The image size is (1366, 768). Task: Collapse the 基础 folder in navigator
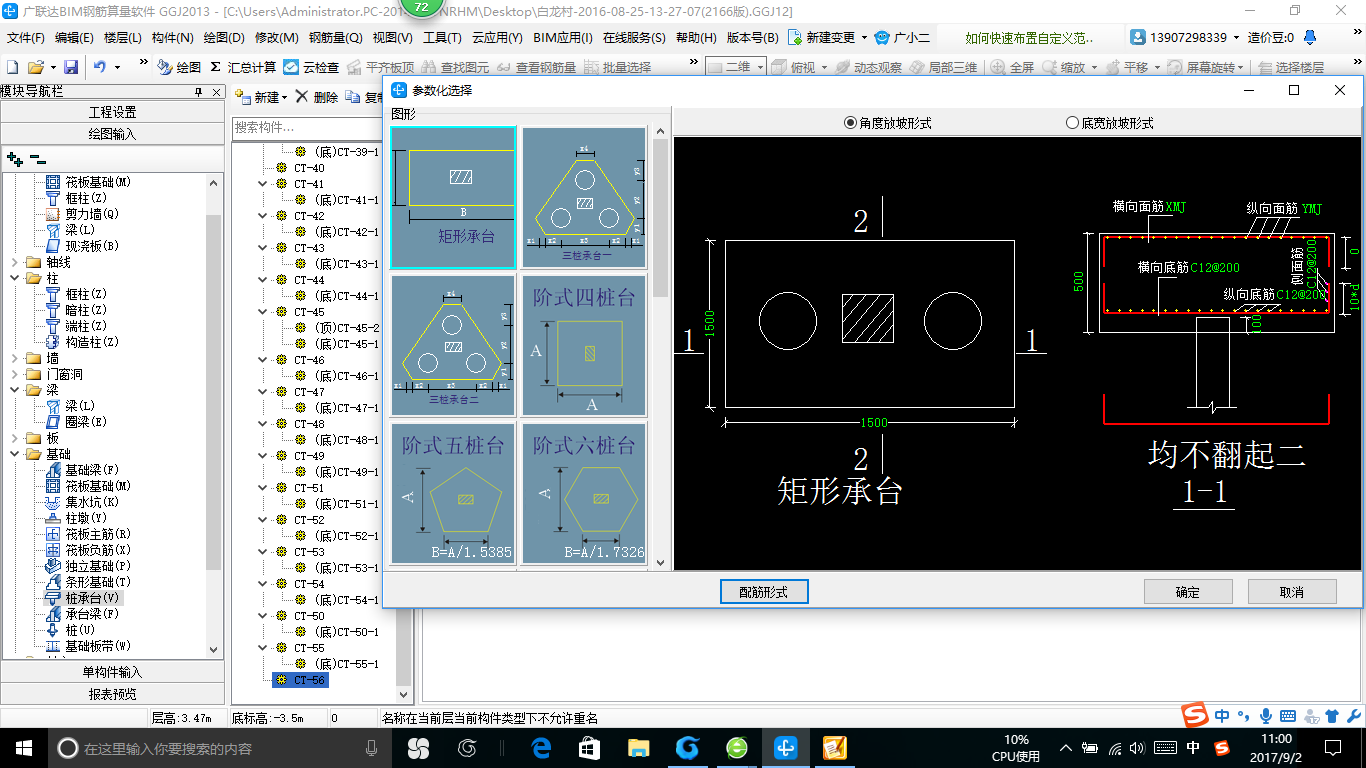(14, 454)
